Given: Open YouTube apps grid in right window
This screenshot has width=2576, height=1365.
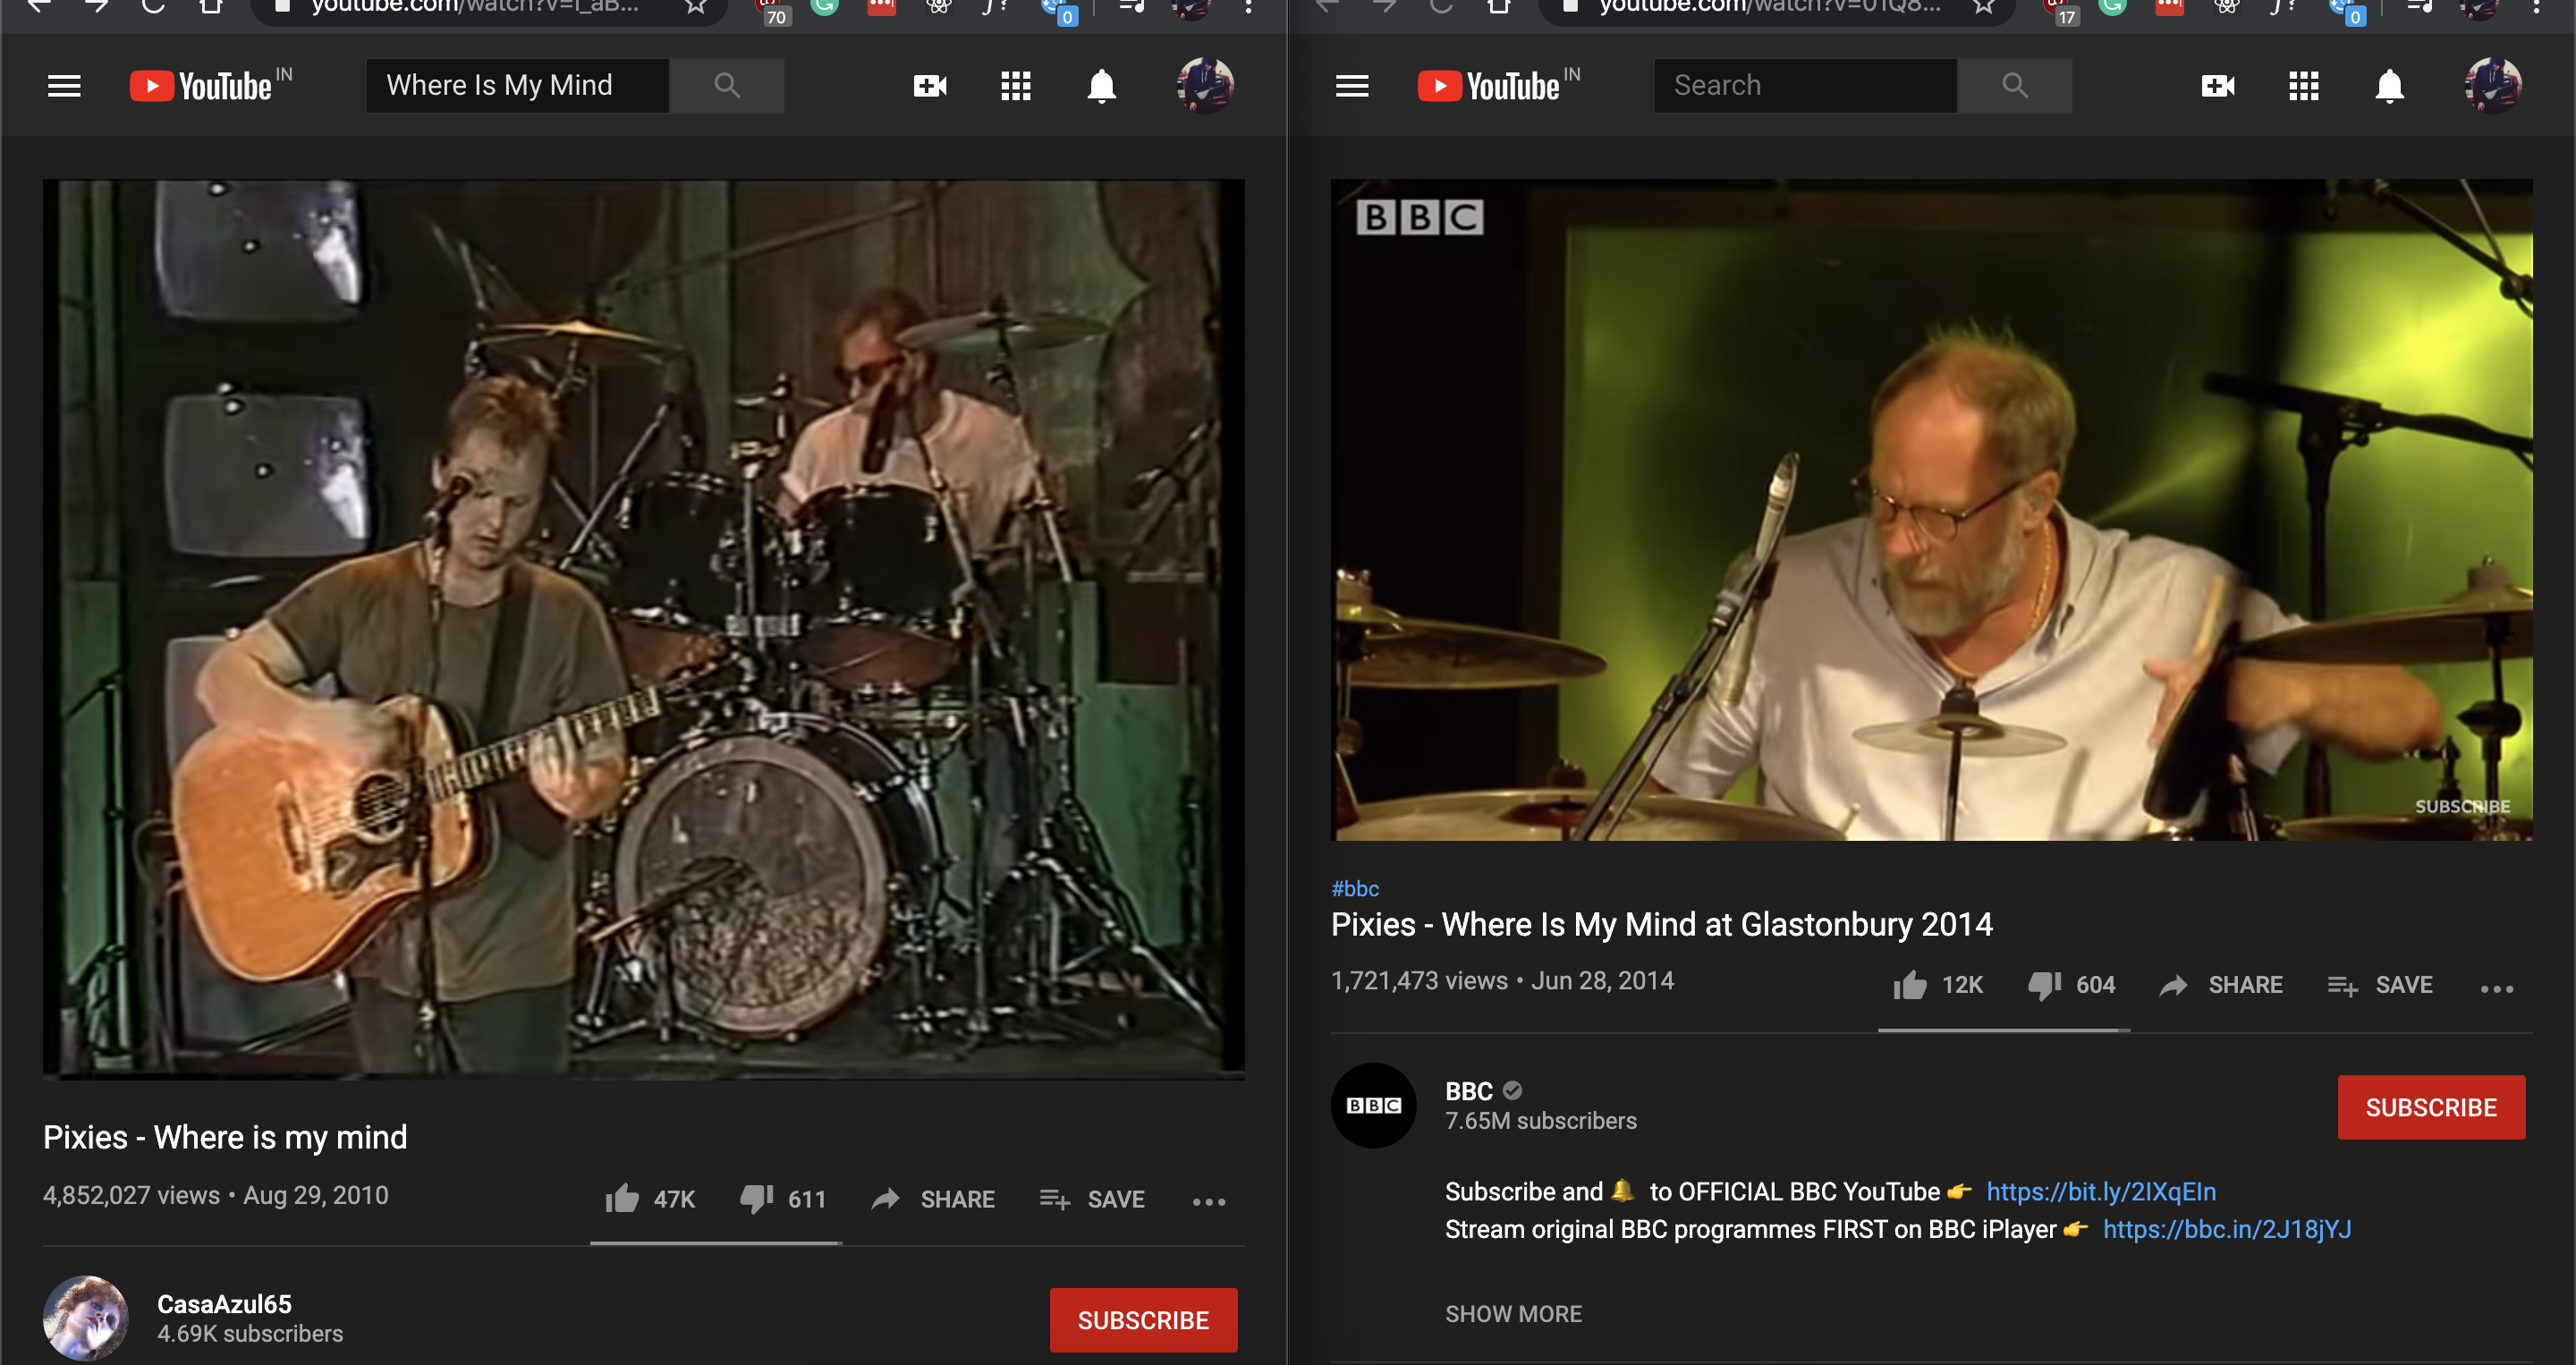Looking at the screenshot, I should coord(2304,86).
